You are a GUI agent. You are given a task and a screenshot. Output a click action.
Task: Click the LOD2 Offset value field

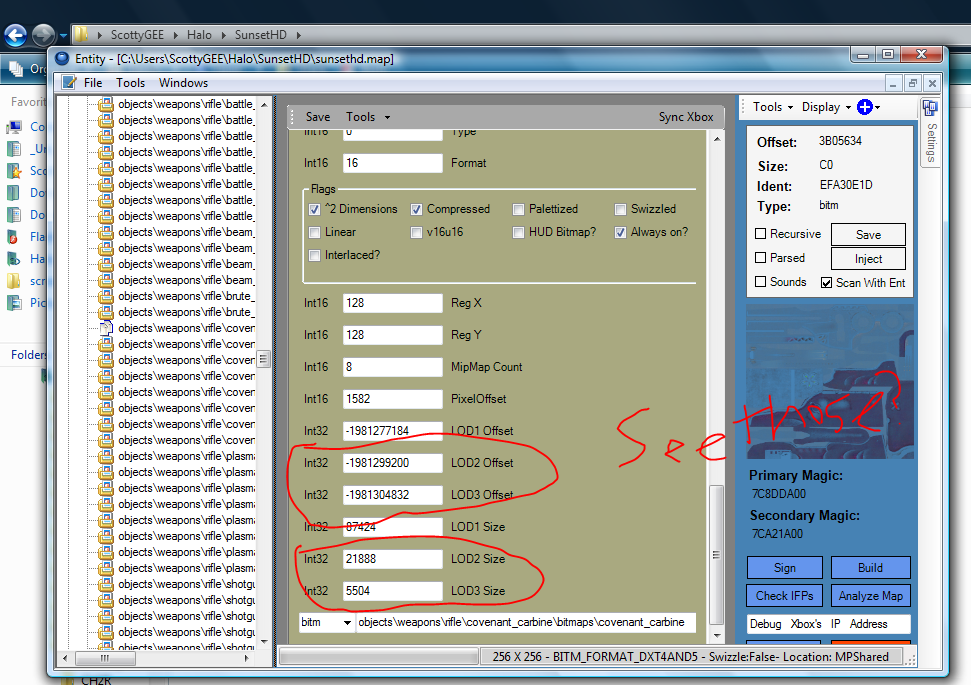[393, 463]
